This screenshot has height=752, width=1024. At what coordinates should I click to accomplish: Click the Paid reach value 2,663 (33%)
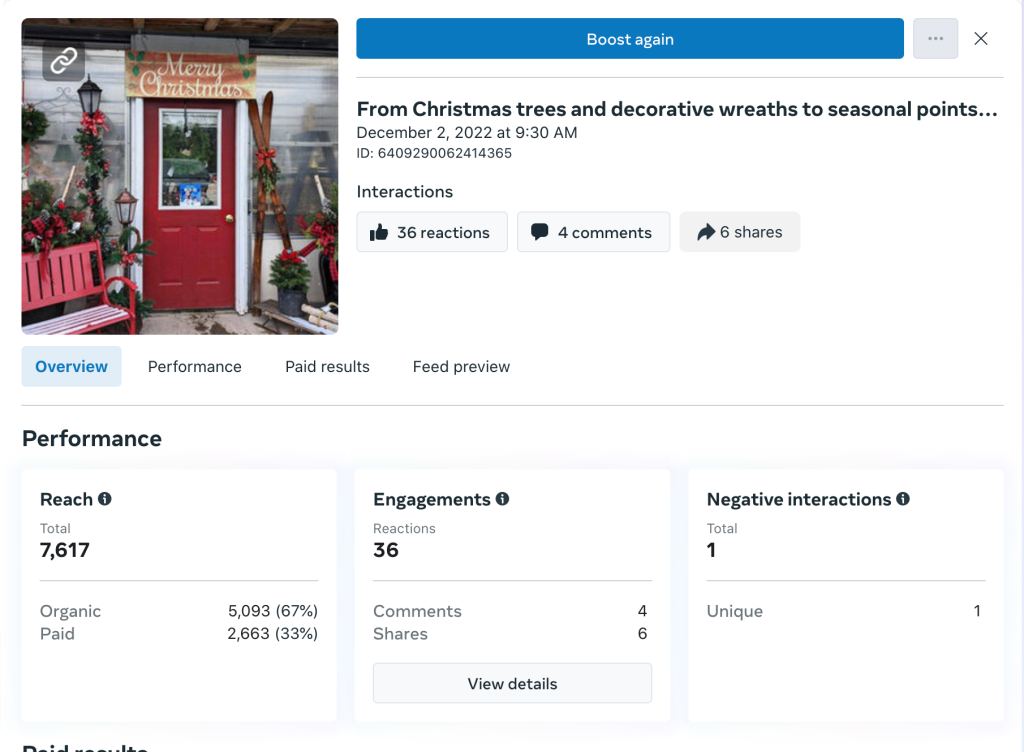pyautogui.click(x=272, y=634)
